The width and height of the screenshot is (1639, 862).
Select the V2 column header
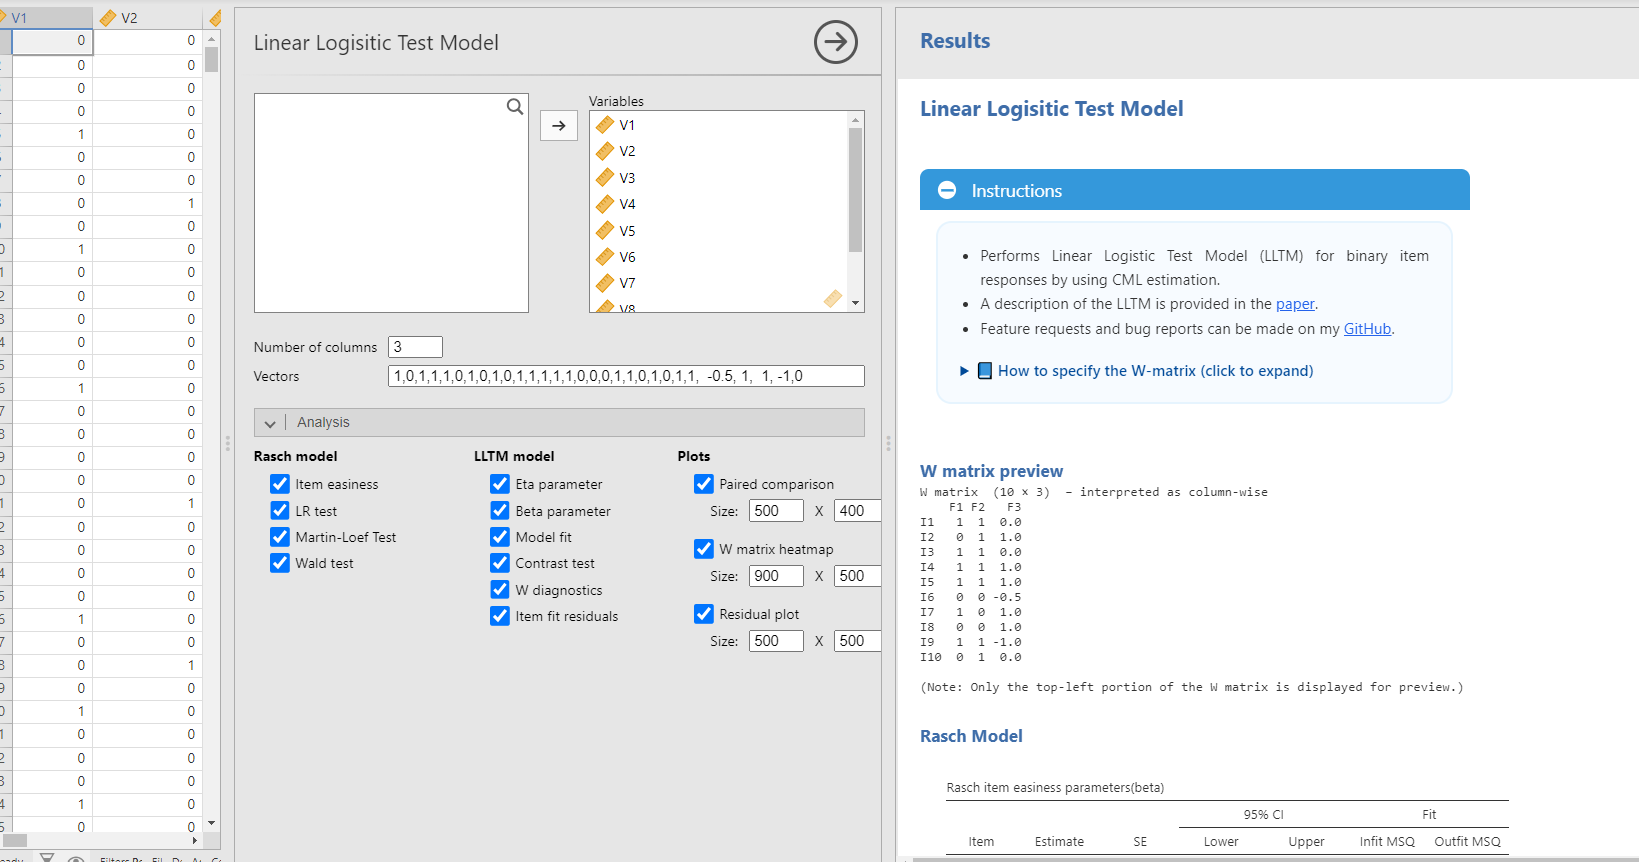148,18
